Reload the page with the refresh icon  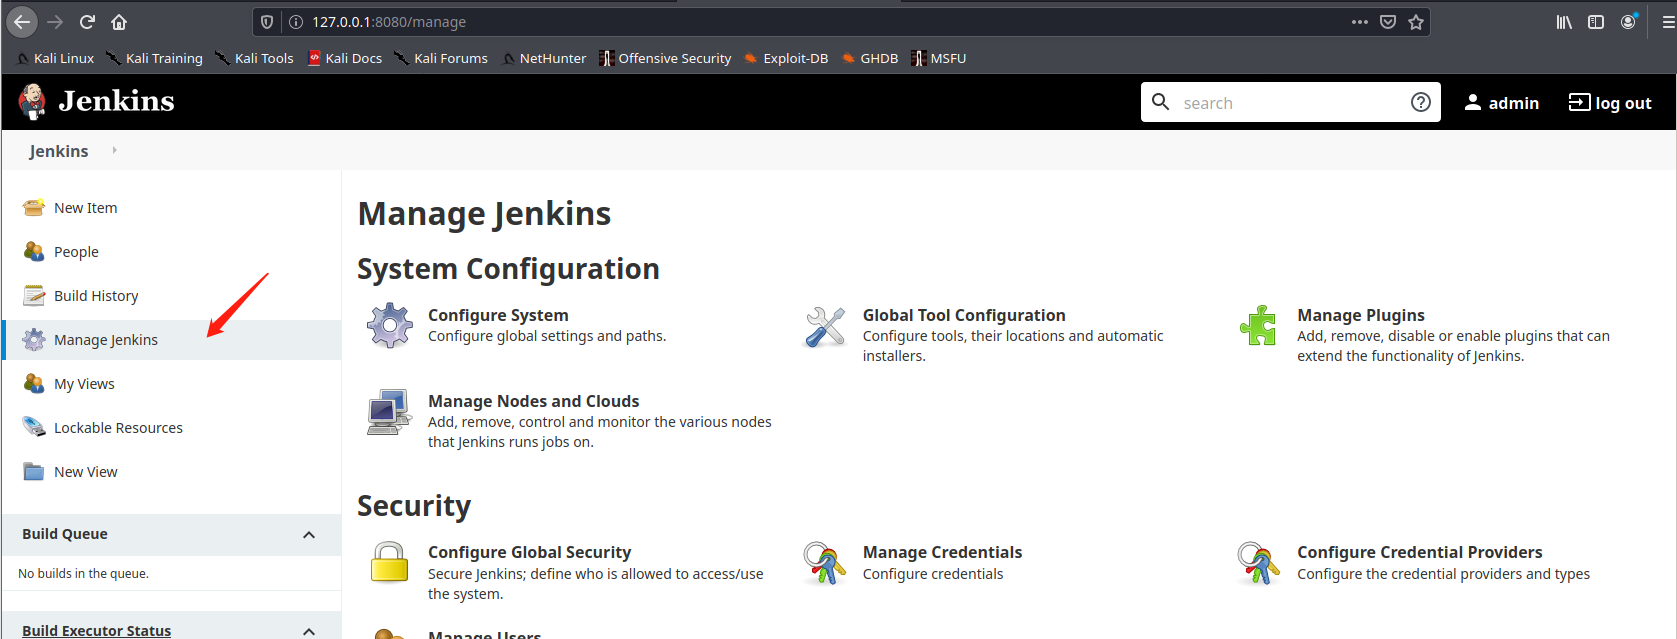click(x=87, y=22)
